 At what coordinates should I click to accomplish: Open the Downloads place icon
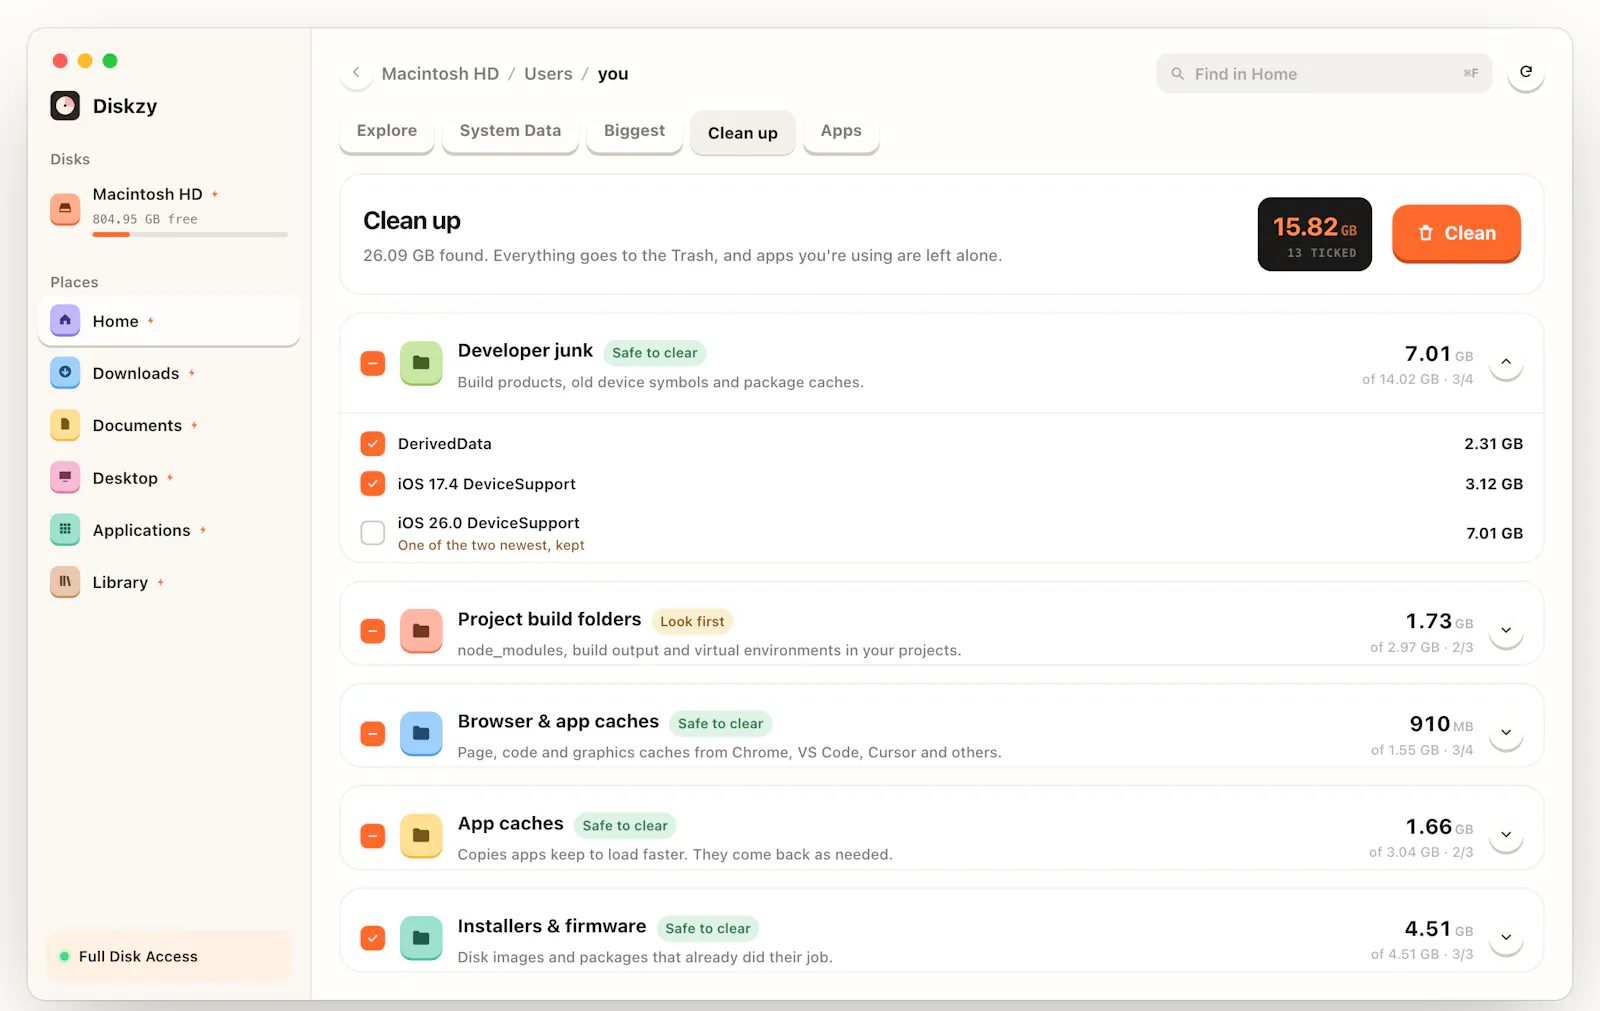coord(65,373)
